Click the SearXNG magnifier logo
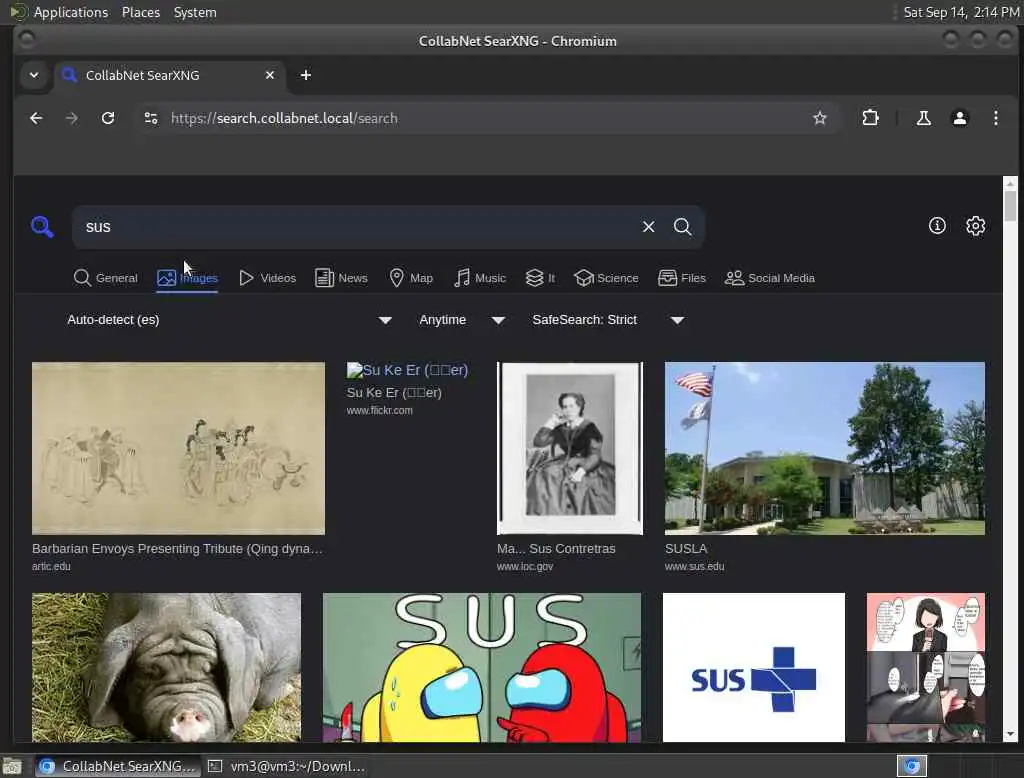 (42, 227)
